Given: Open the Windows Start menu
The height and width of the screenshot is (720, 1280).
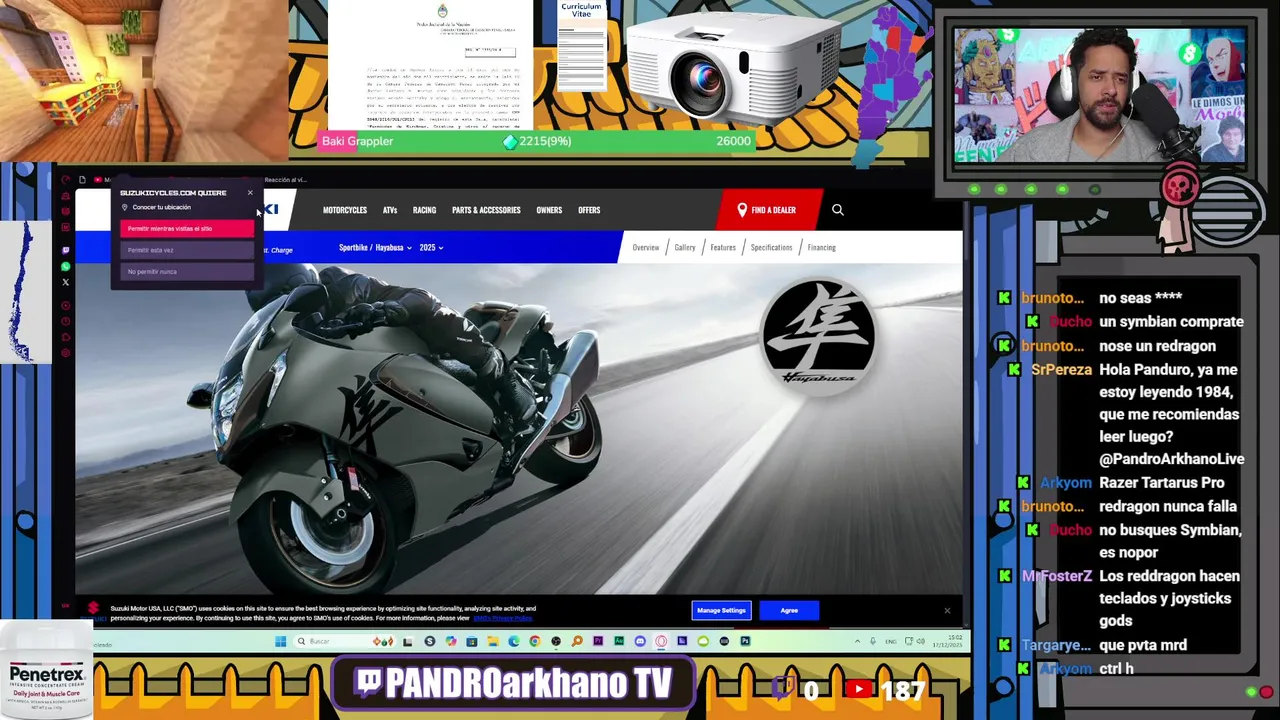Looking at the screenshot, I should 281,641.
